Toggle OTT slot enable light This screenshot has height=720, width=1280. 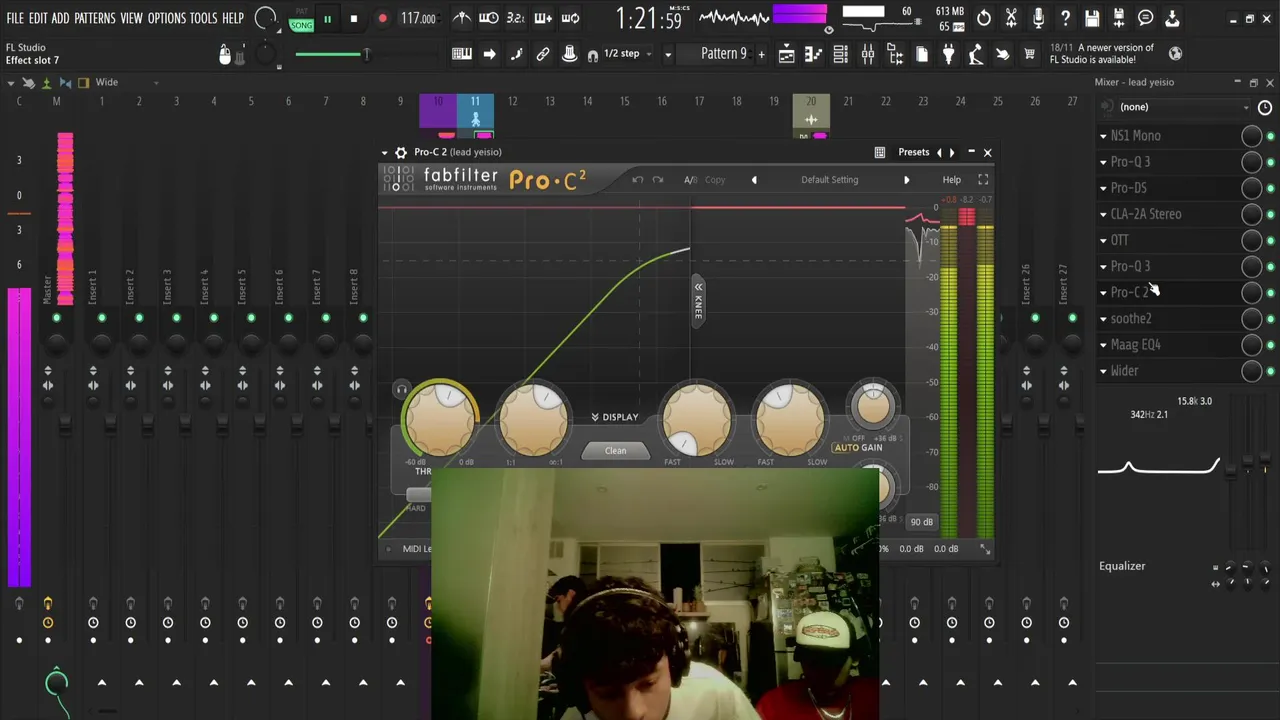pos(1270,241)
